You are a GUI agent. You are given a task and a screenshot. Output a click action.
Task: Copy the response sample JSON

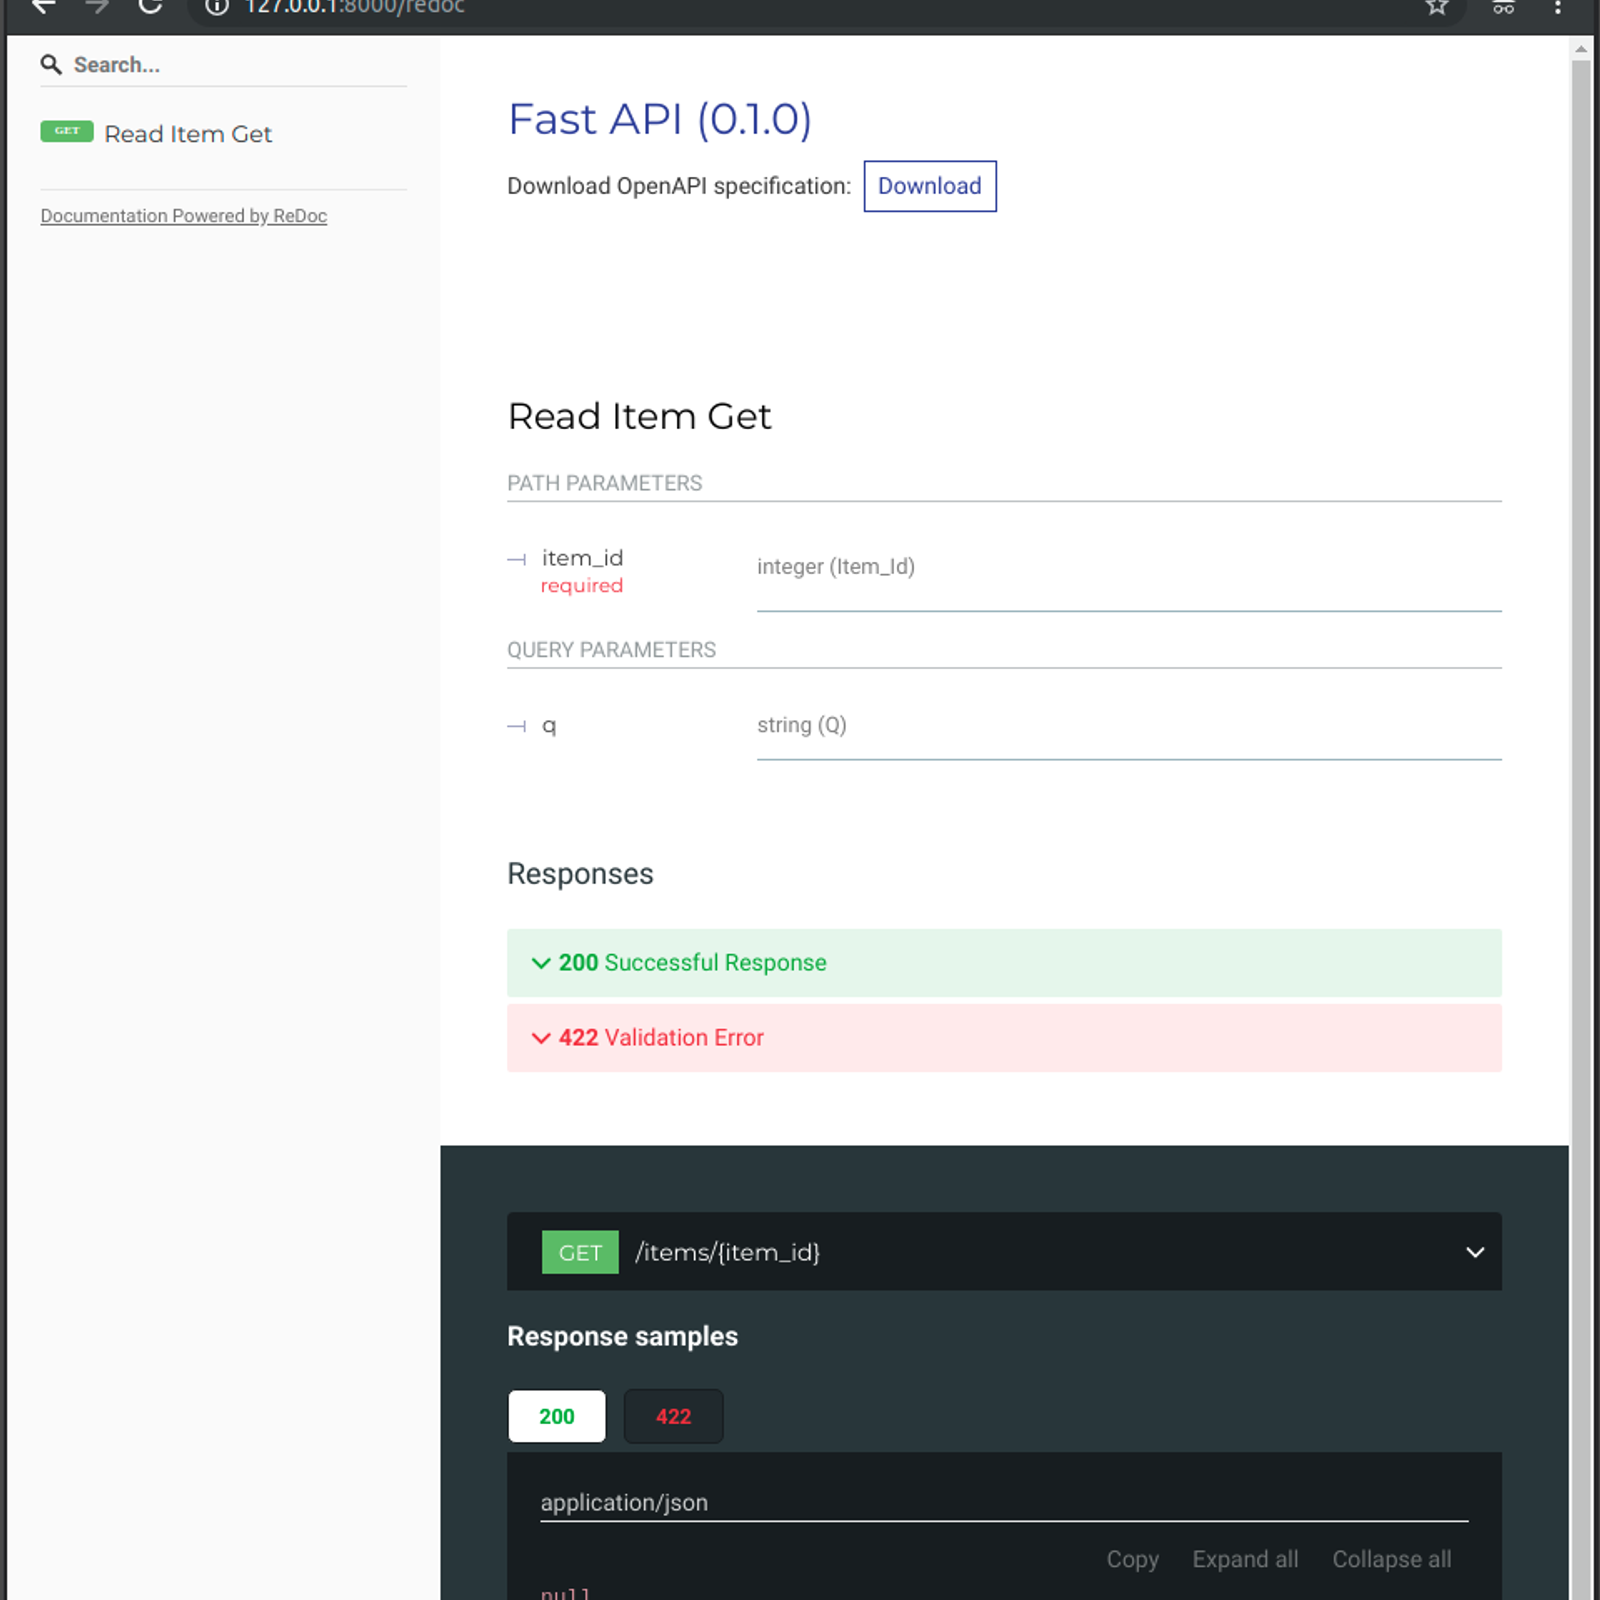[x=1132, y=1559]
